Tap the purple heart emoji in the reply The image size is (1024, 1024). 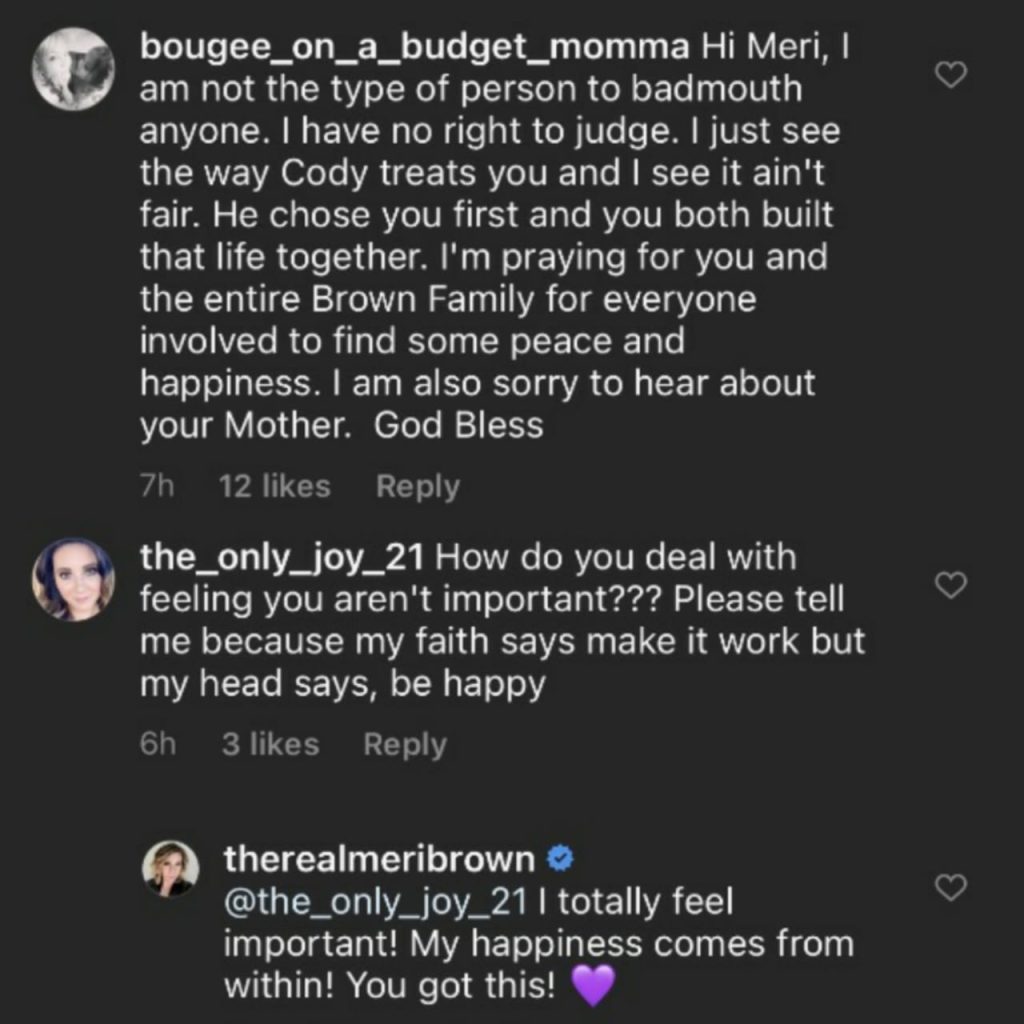point(592,988)
